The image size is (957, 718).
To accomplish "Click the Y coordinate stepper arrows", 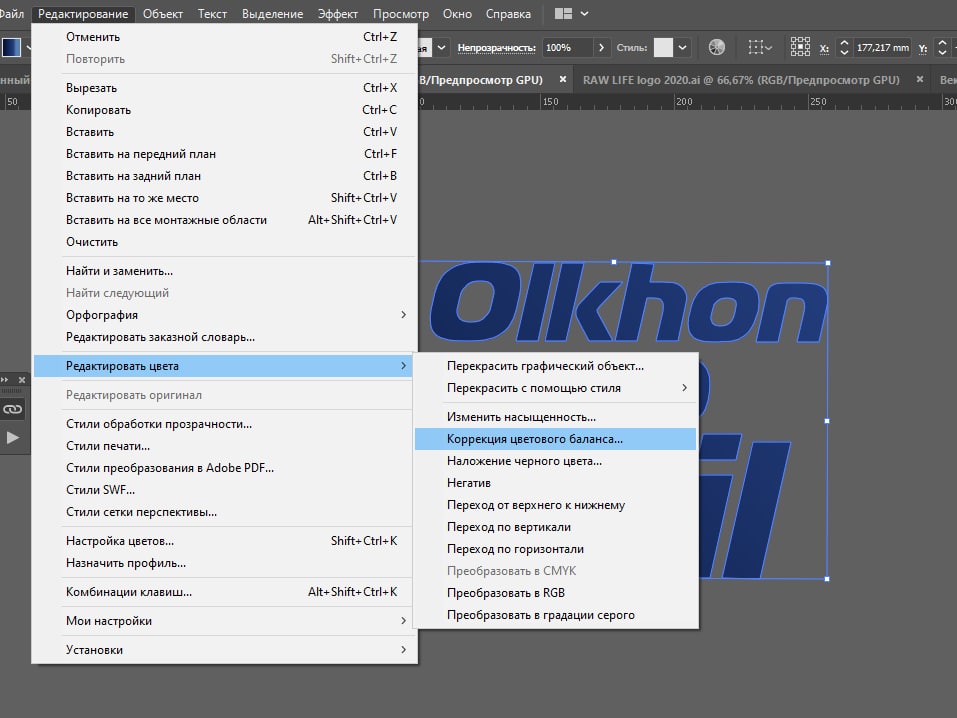I will [x=942, y=48].
